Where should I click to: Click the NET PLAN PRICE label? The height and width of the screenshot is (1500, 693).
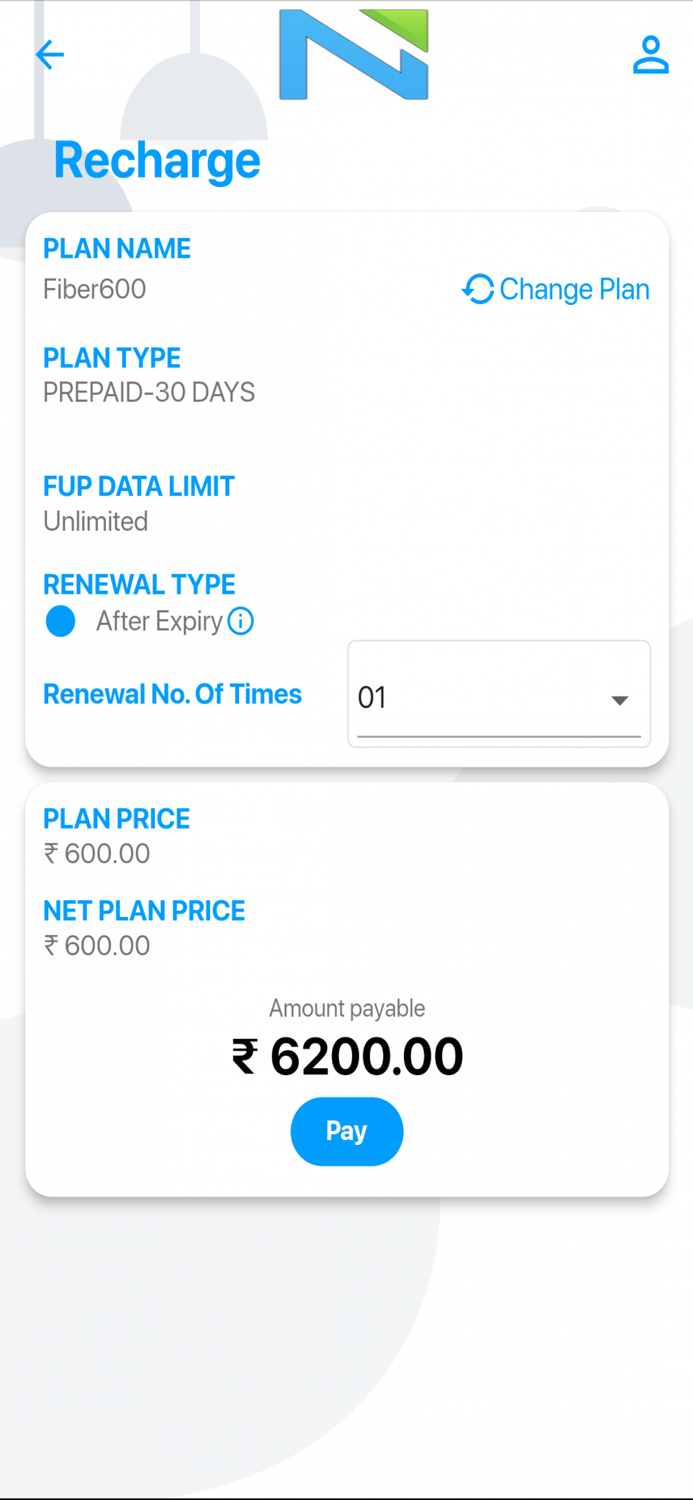coord(144,911)
